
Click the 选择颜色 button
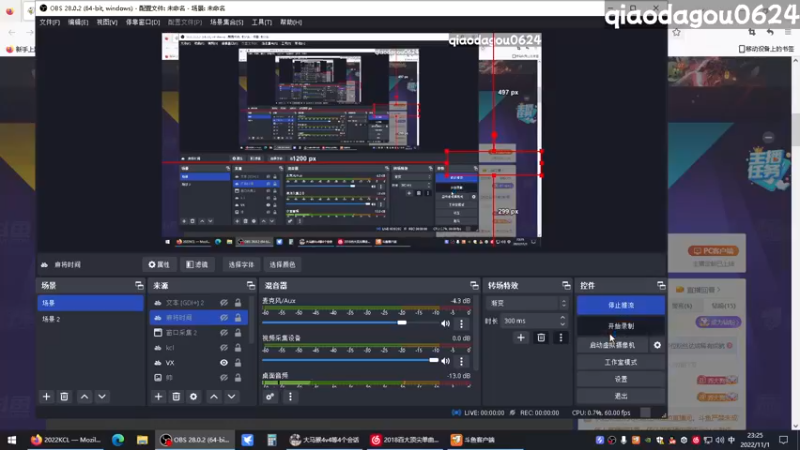pyautogui.click(x=282, y=264)
